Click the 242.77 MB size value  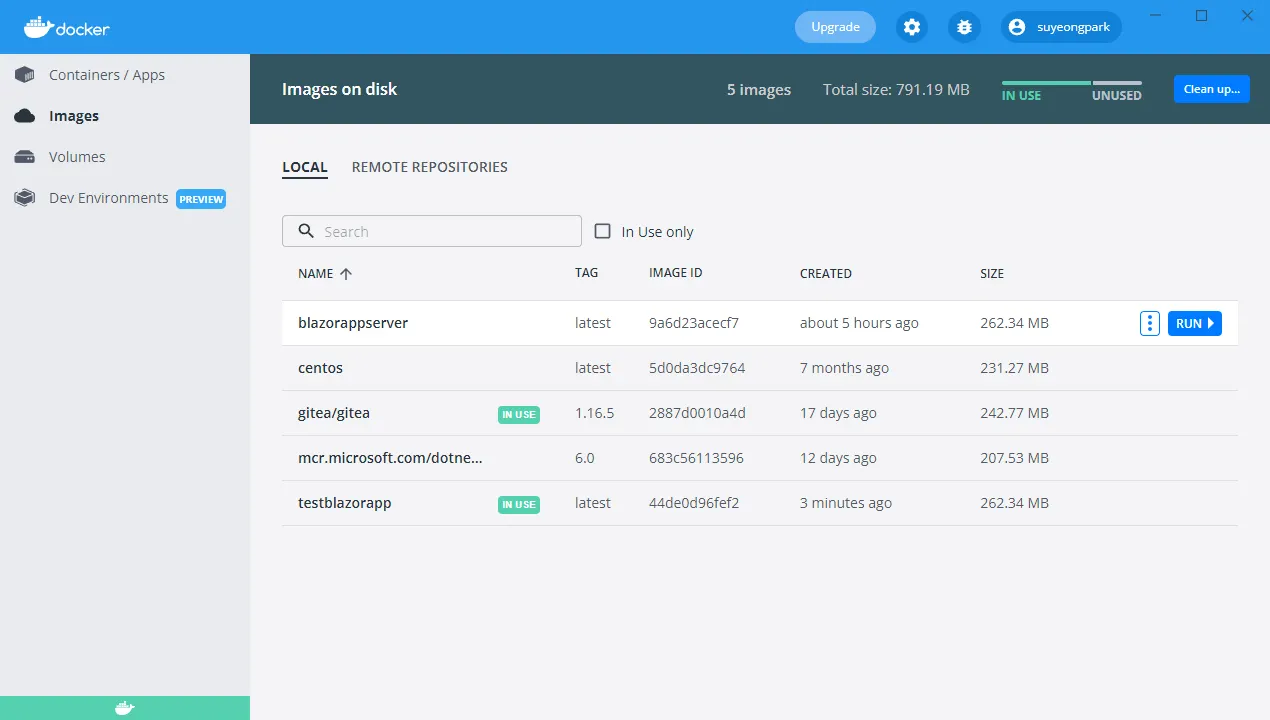(x=1014, y=413)
